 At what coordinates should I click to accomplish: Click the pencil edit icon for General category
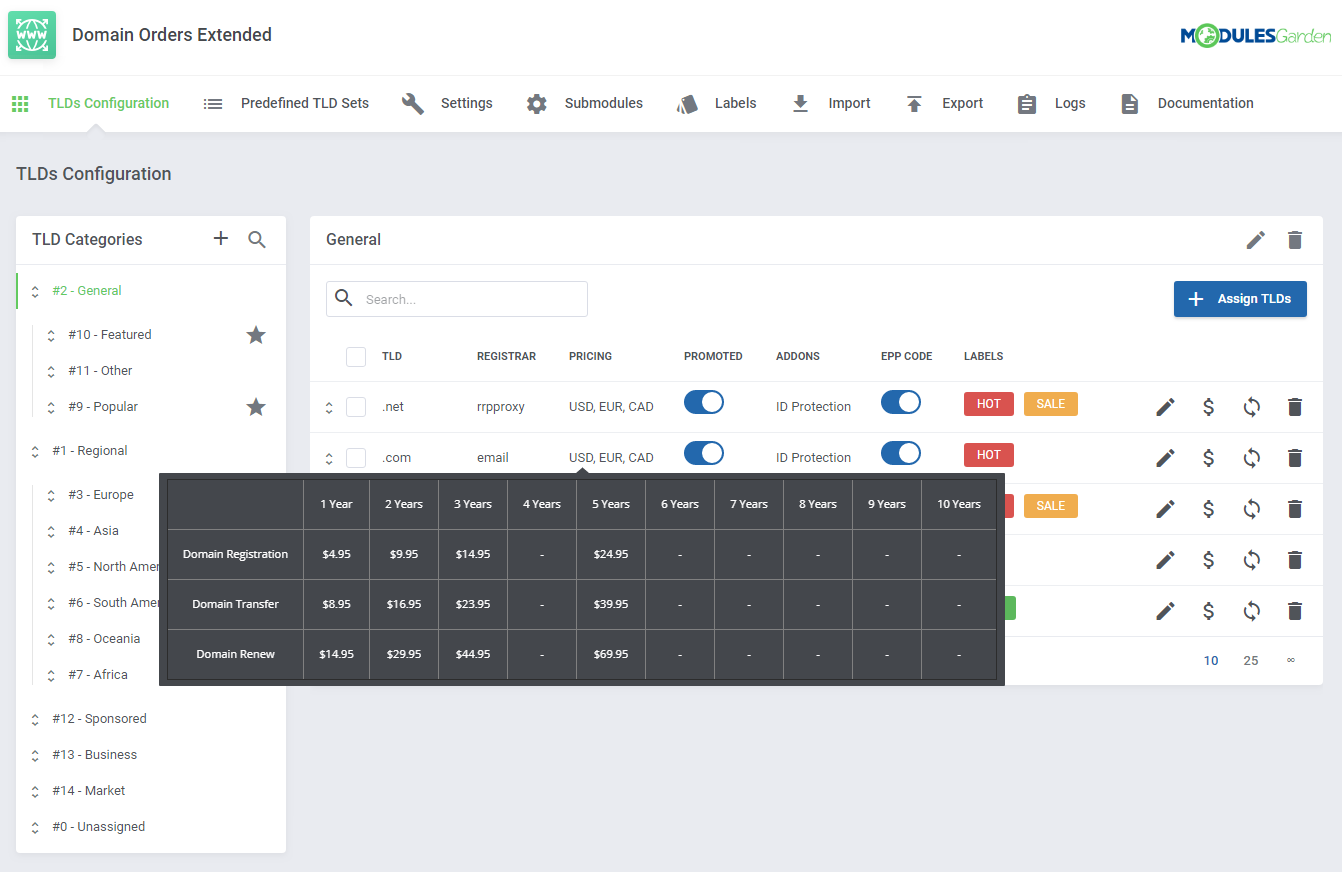pos(1256,240)
